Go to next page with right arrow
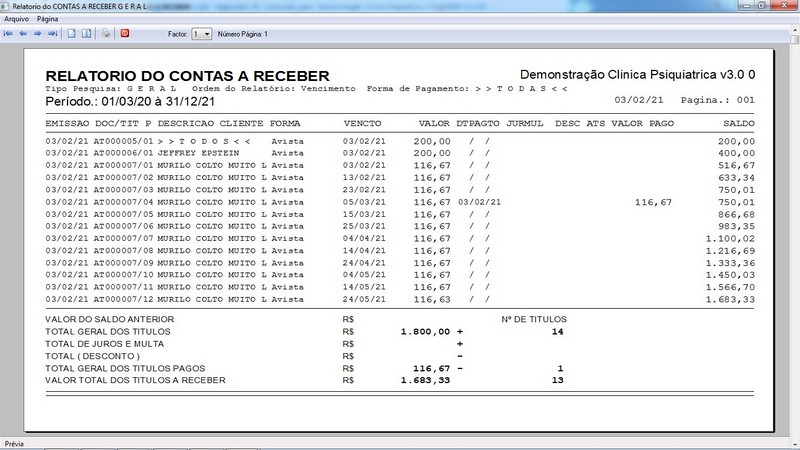This screenshot has width=800, height=450. coord(37,34)
